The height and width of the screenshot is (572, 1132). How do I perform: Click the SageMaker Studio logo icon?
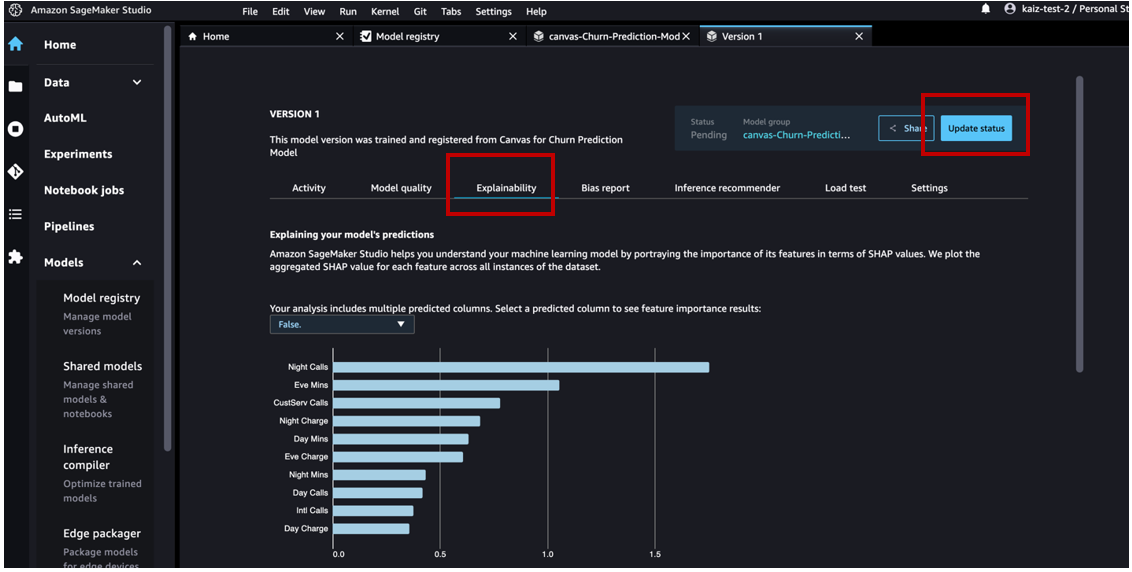(x=15, y=10)
